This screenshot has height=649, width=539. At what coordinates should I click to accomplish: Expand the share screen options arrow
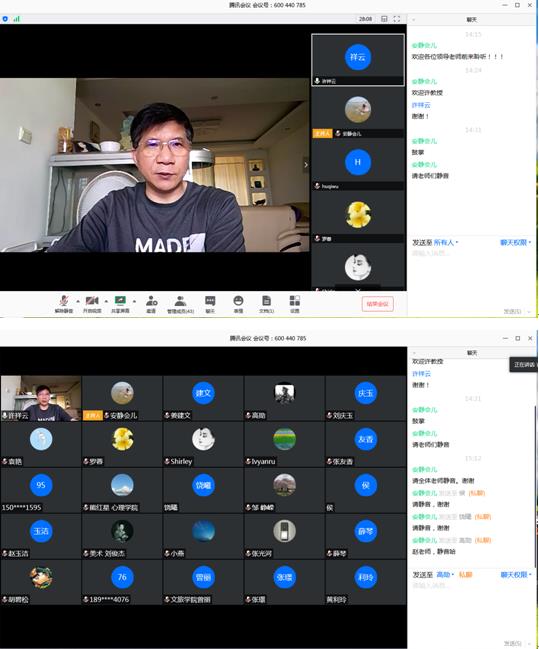point(134,301)
